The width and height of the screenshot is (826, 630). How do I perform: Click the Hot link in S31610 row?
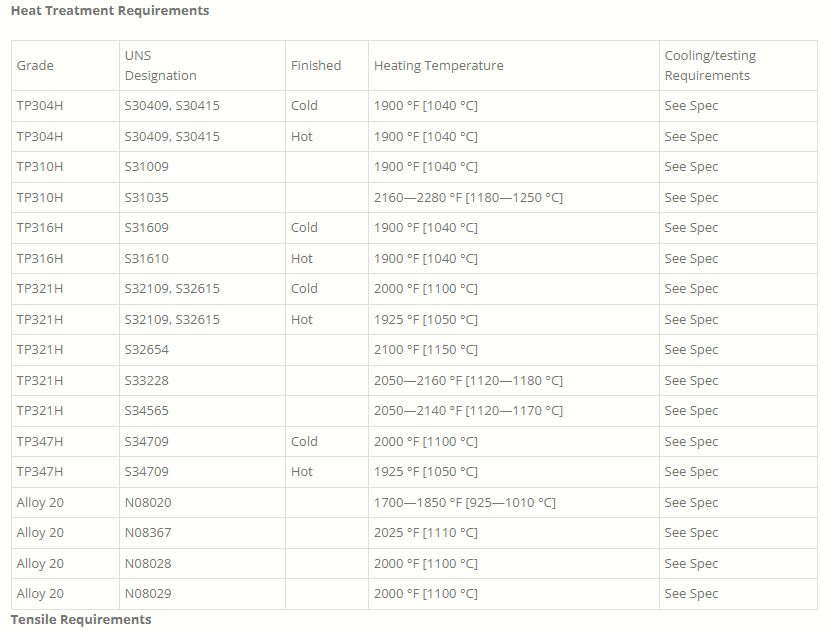coord(302,259)
